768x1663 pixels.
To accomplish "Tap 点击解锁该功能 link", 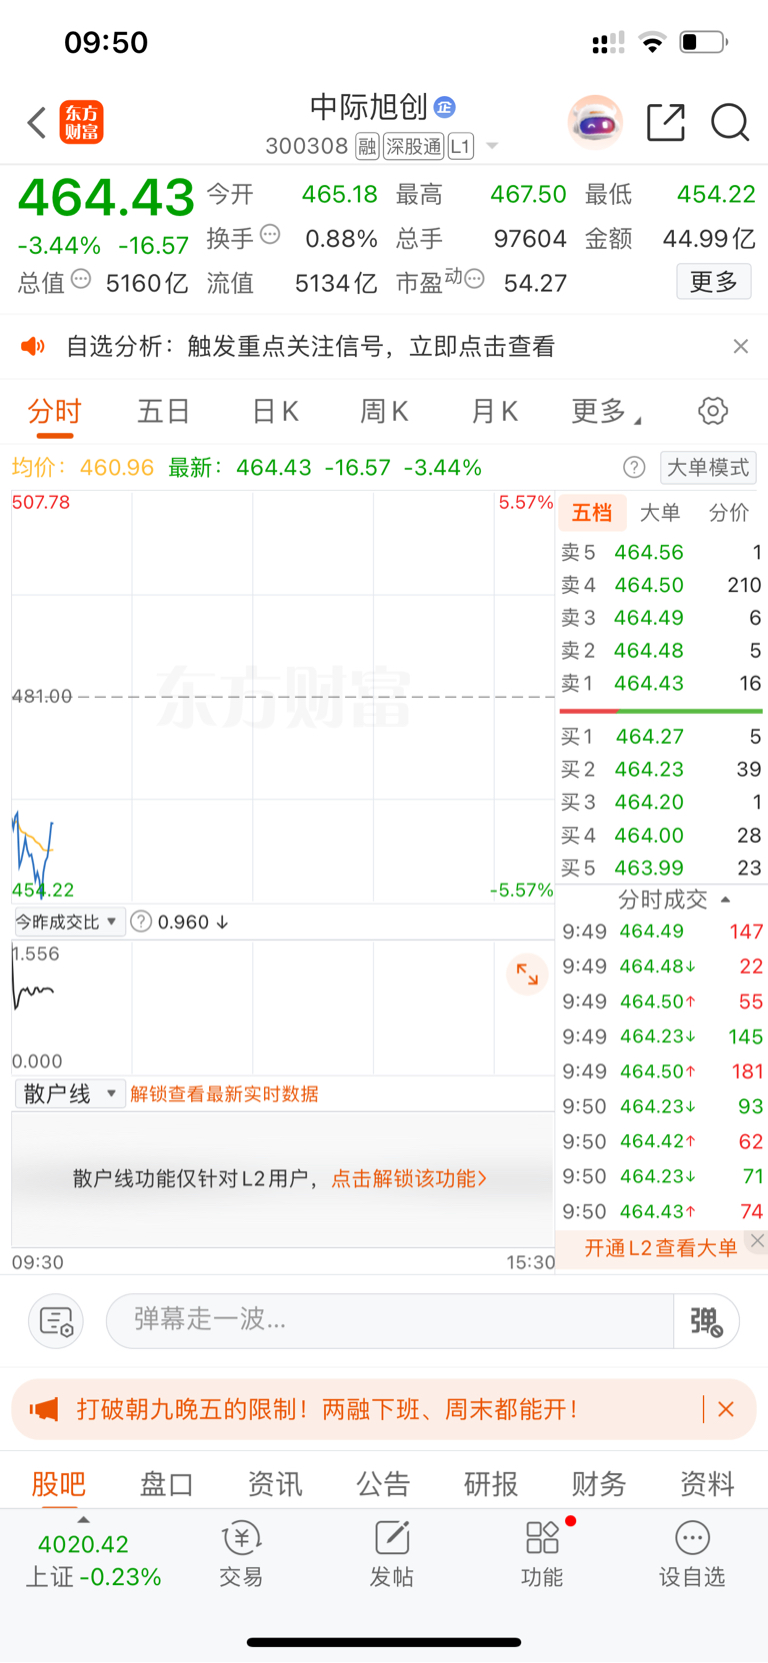I will click(409, 1179).
